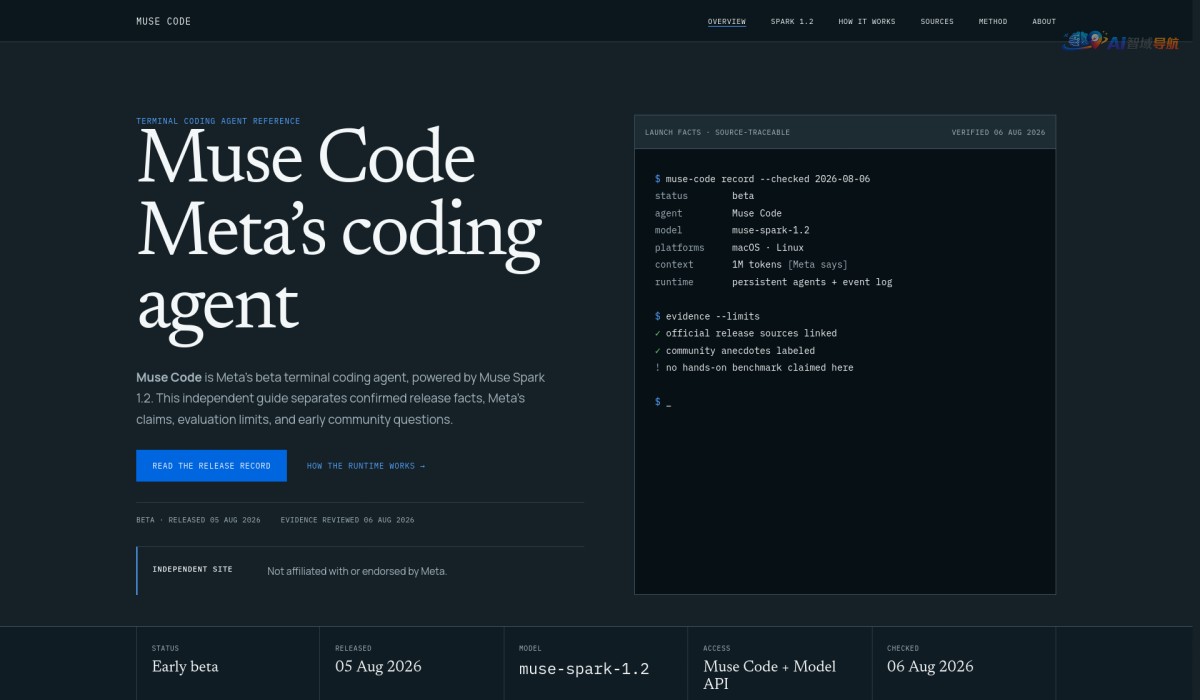Click 'Not affiliated with or endorsed by Meta.'
This screenshot has height=700, width=1200.
357,571
